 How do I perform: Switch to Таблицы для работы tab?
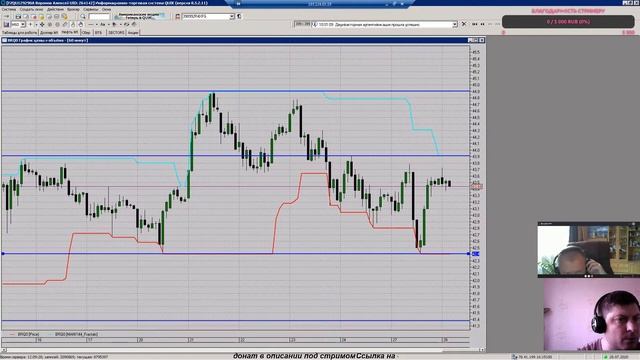point(19,32)
